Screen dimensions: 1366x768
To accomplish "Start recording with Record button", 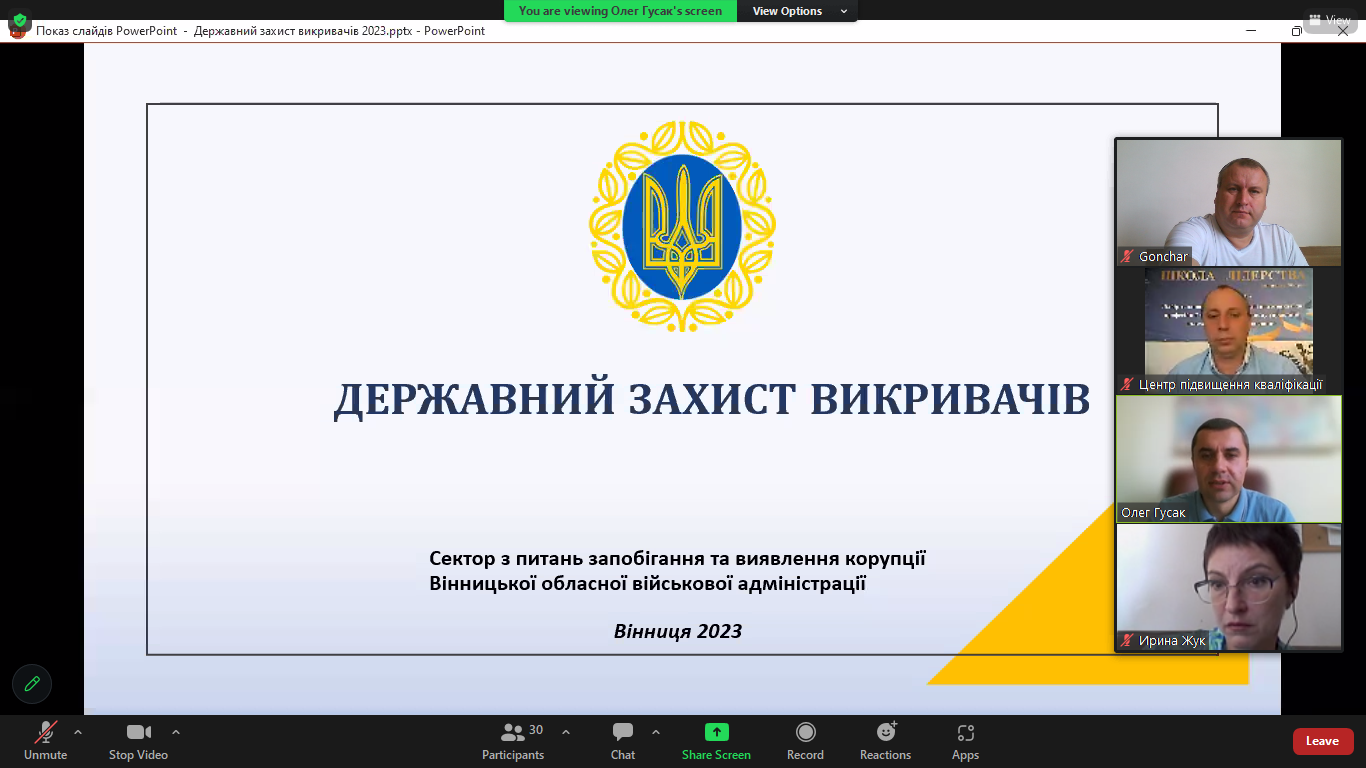I will (x=805, y=741).
